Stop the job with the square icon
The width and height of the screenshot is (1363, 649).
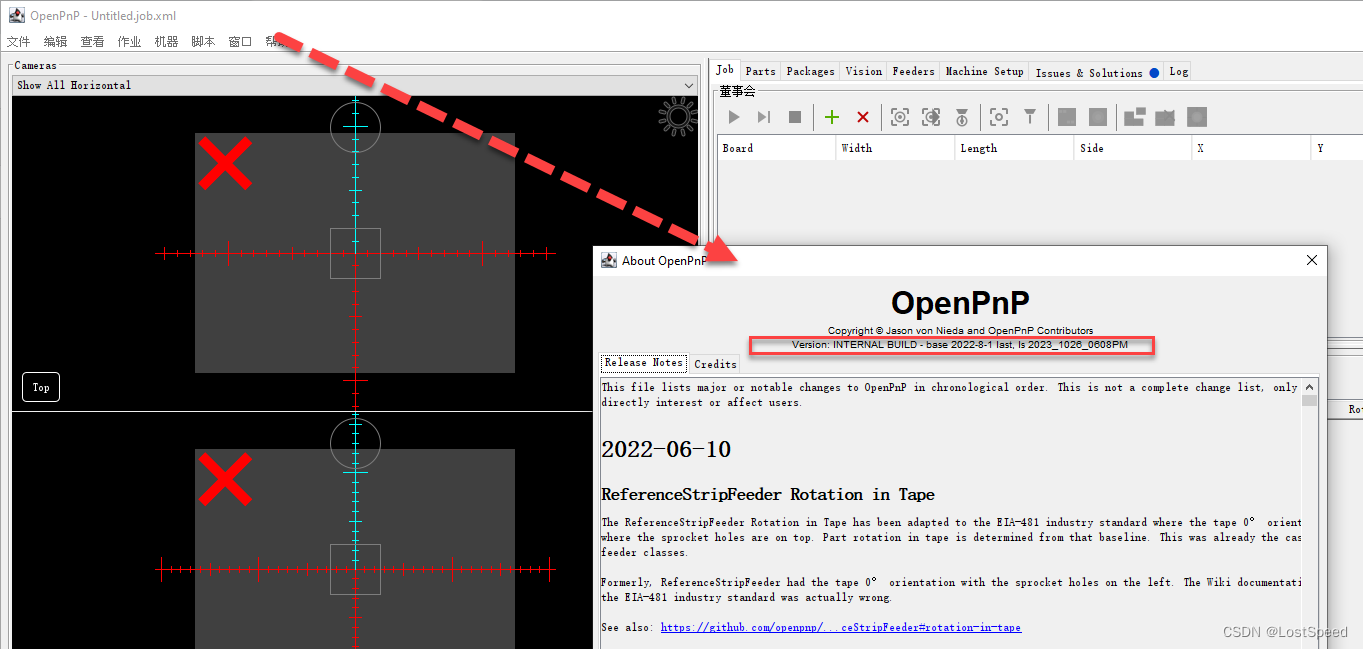(795, 117)
